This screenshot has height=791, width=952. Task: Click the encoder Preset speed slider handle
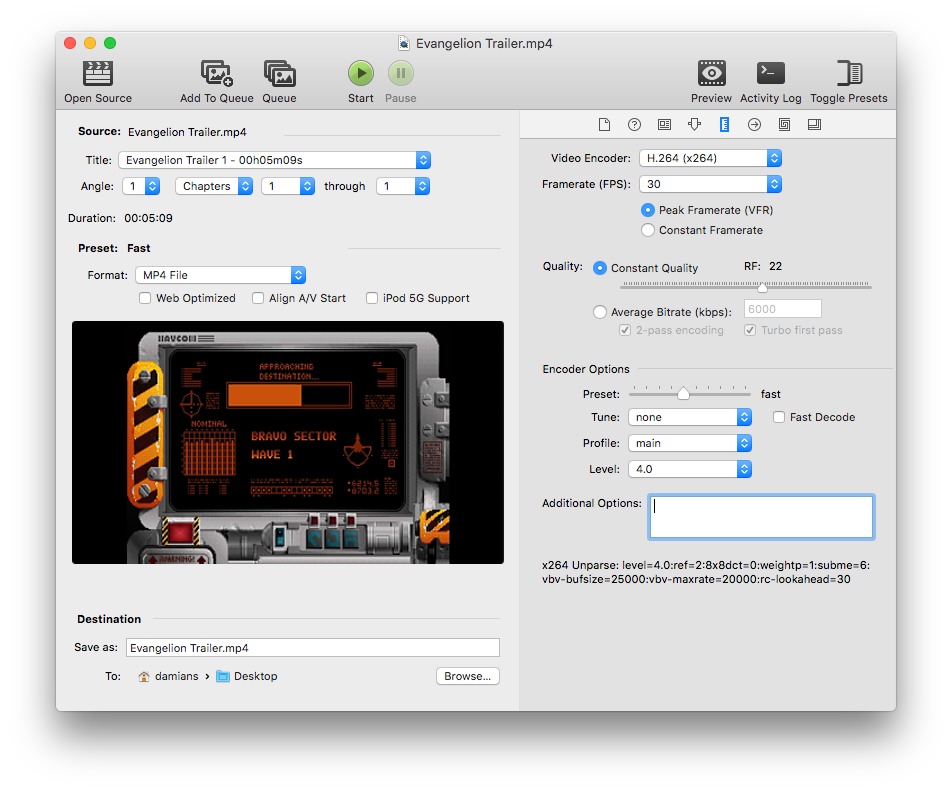[x=683, y=393]
